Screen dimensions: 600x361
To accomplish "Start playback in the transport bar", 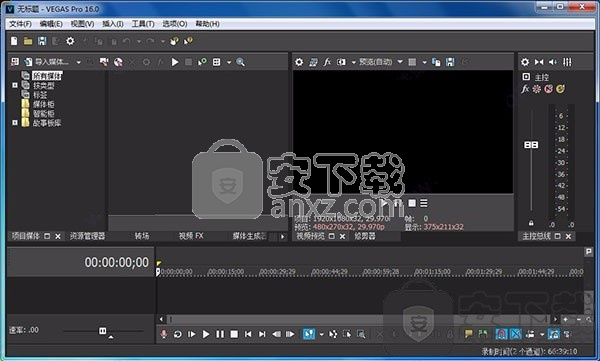I will pos(205,334).
